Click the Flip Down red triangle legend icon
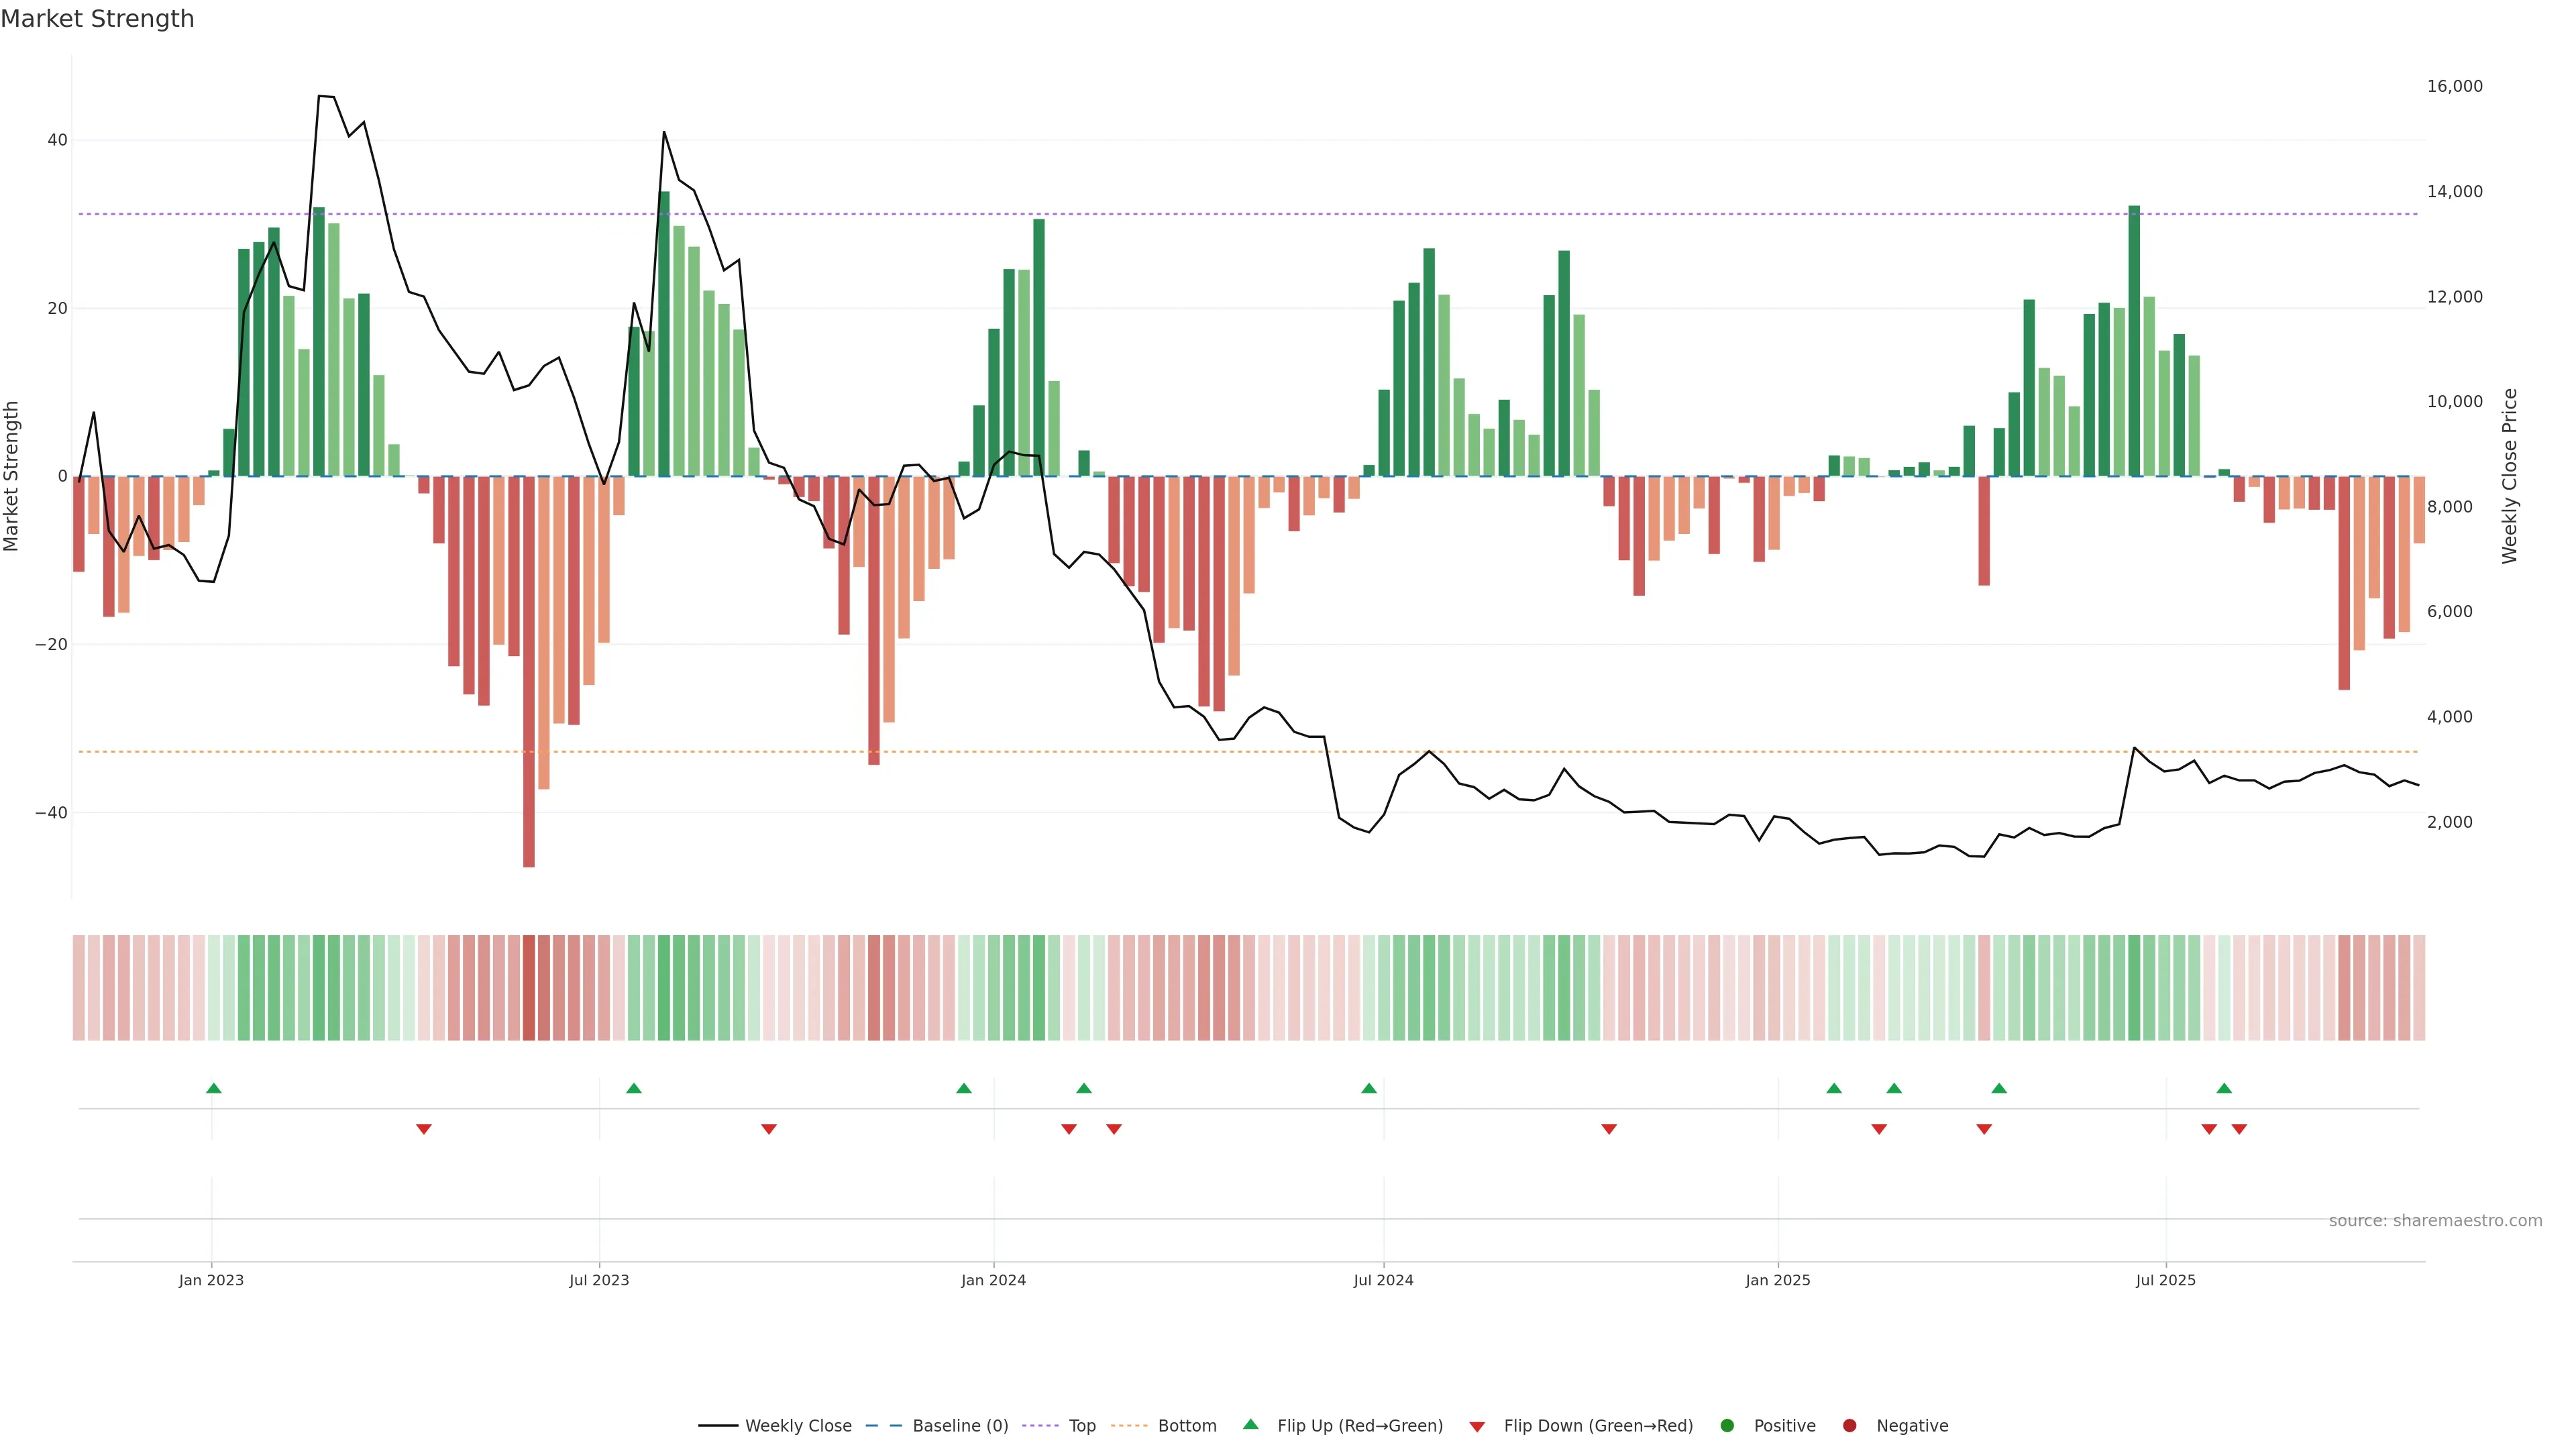The image size is (2576, 1449). click(1477, 1426)
